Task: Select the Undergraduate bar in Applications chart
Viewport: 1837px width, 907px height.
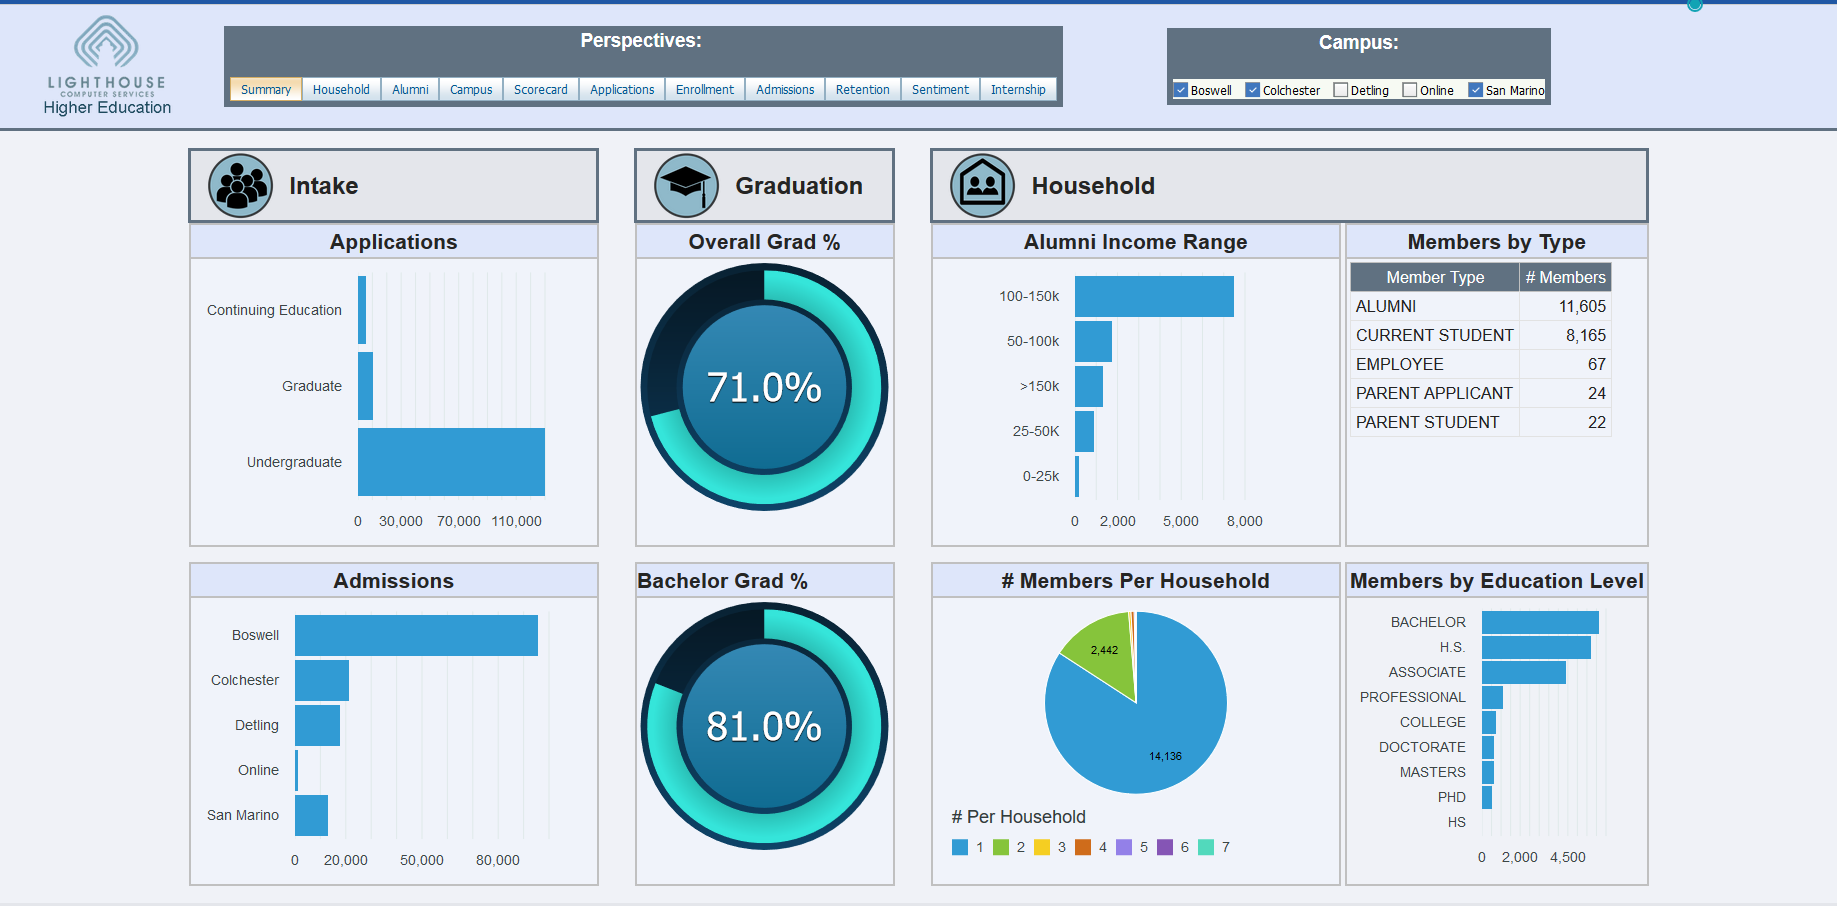Action: pyautogui.click(x=451, y=462)
